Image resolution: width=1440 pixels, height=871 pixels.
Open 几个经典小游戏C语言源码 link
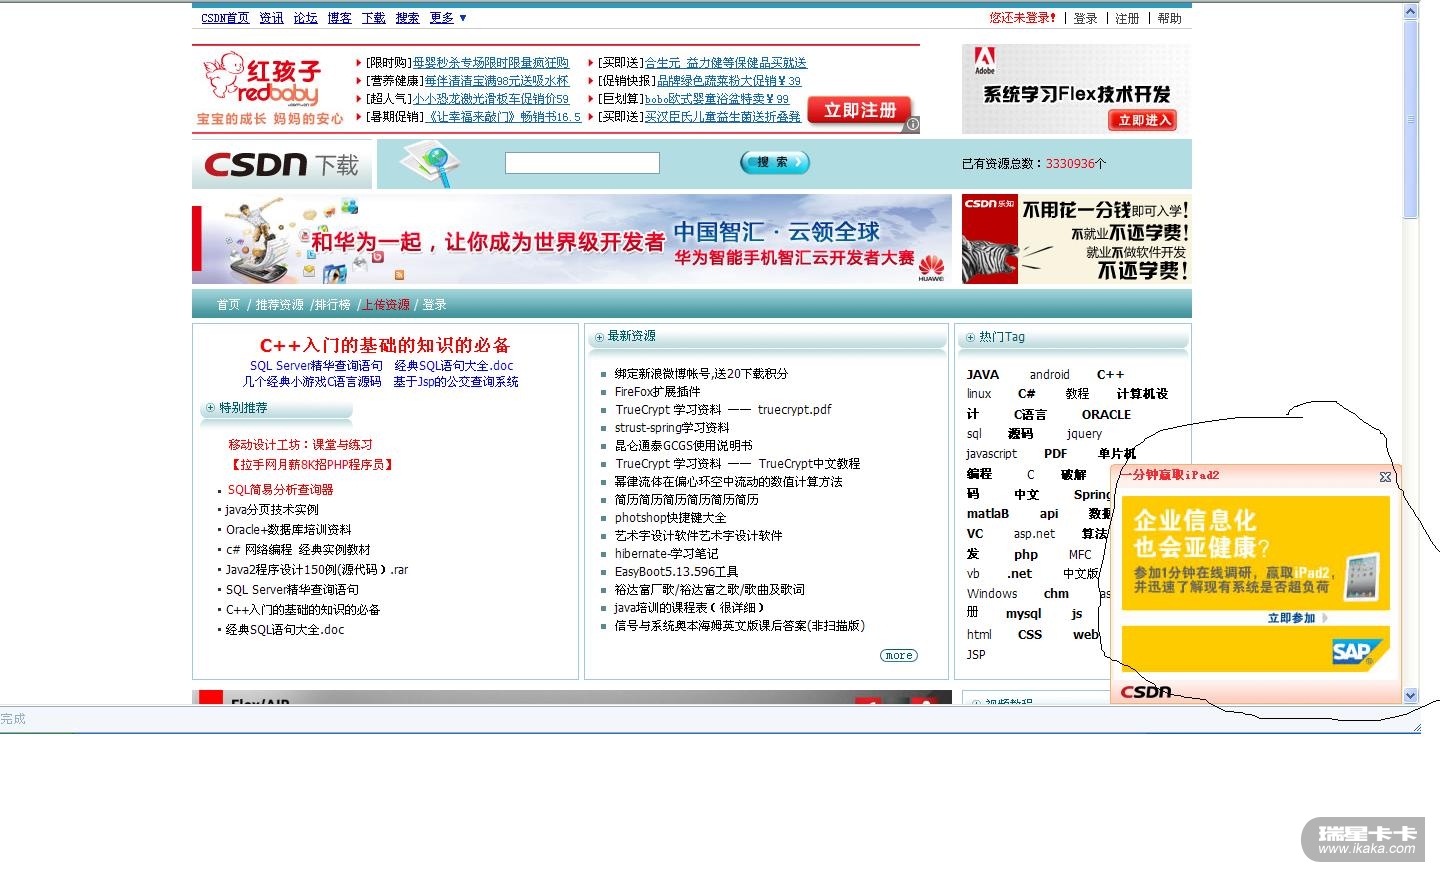[312, 382]
